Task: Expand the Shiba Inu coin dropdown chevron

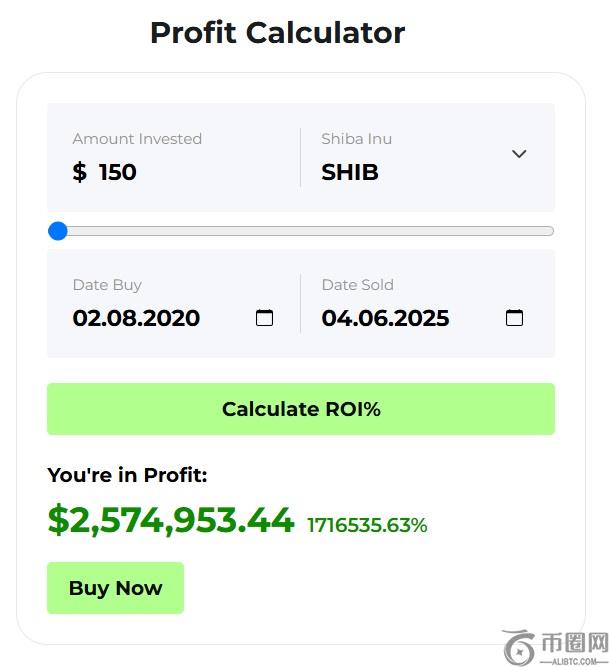Action: [519, 154]
